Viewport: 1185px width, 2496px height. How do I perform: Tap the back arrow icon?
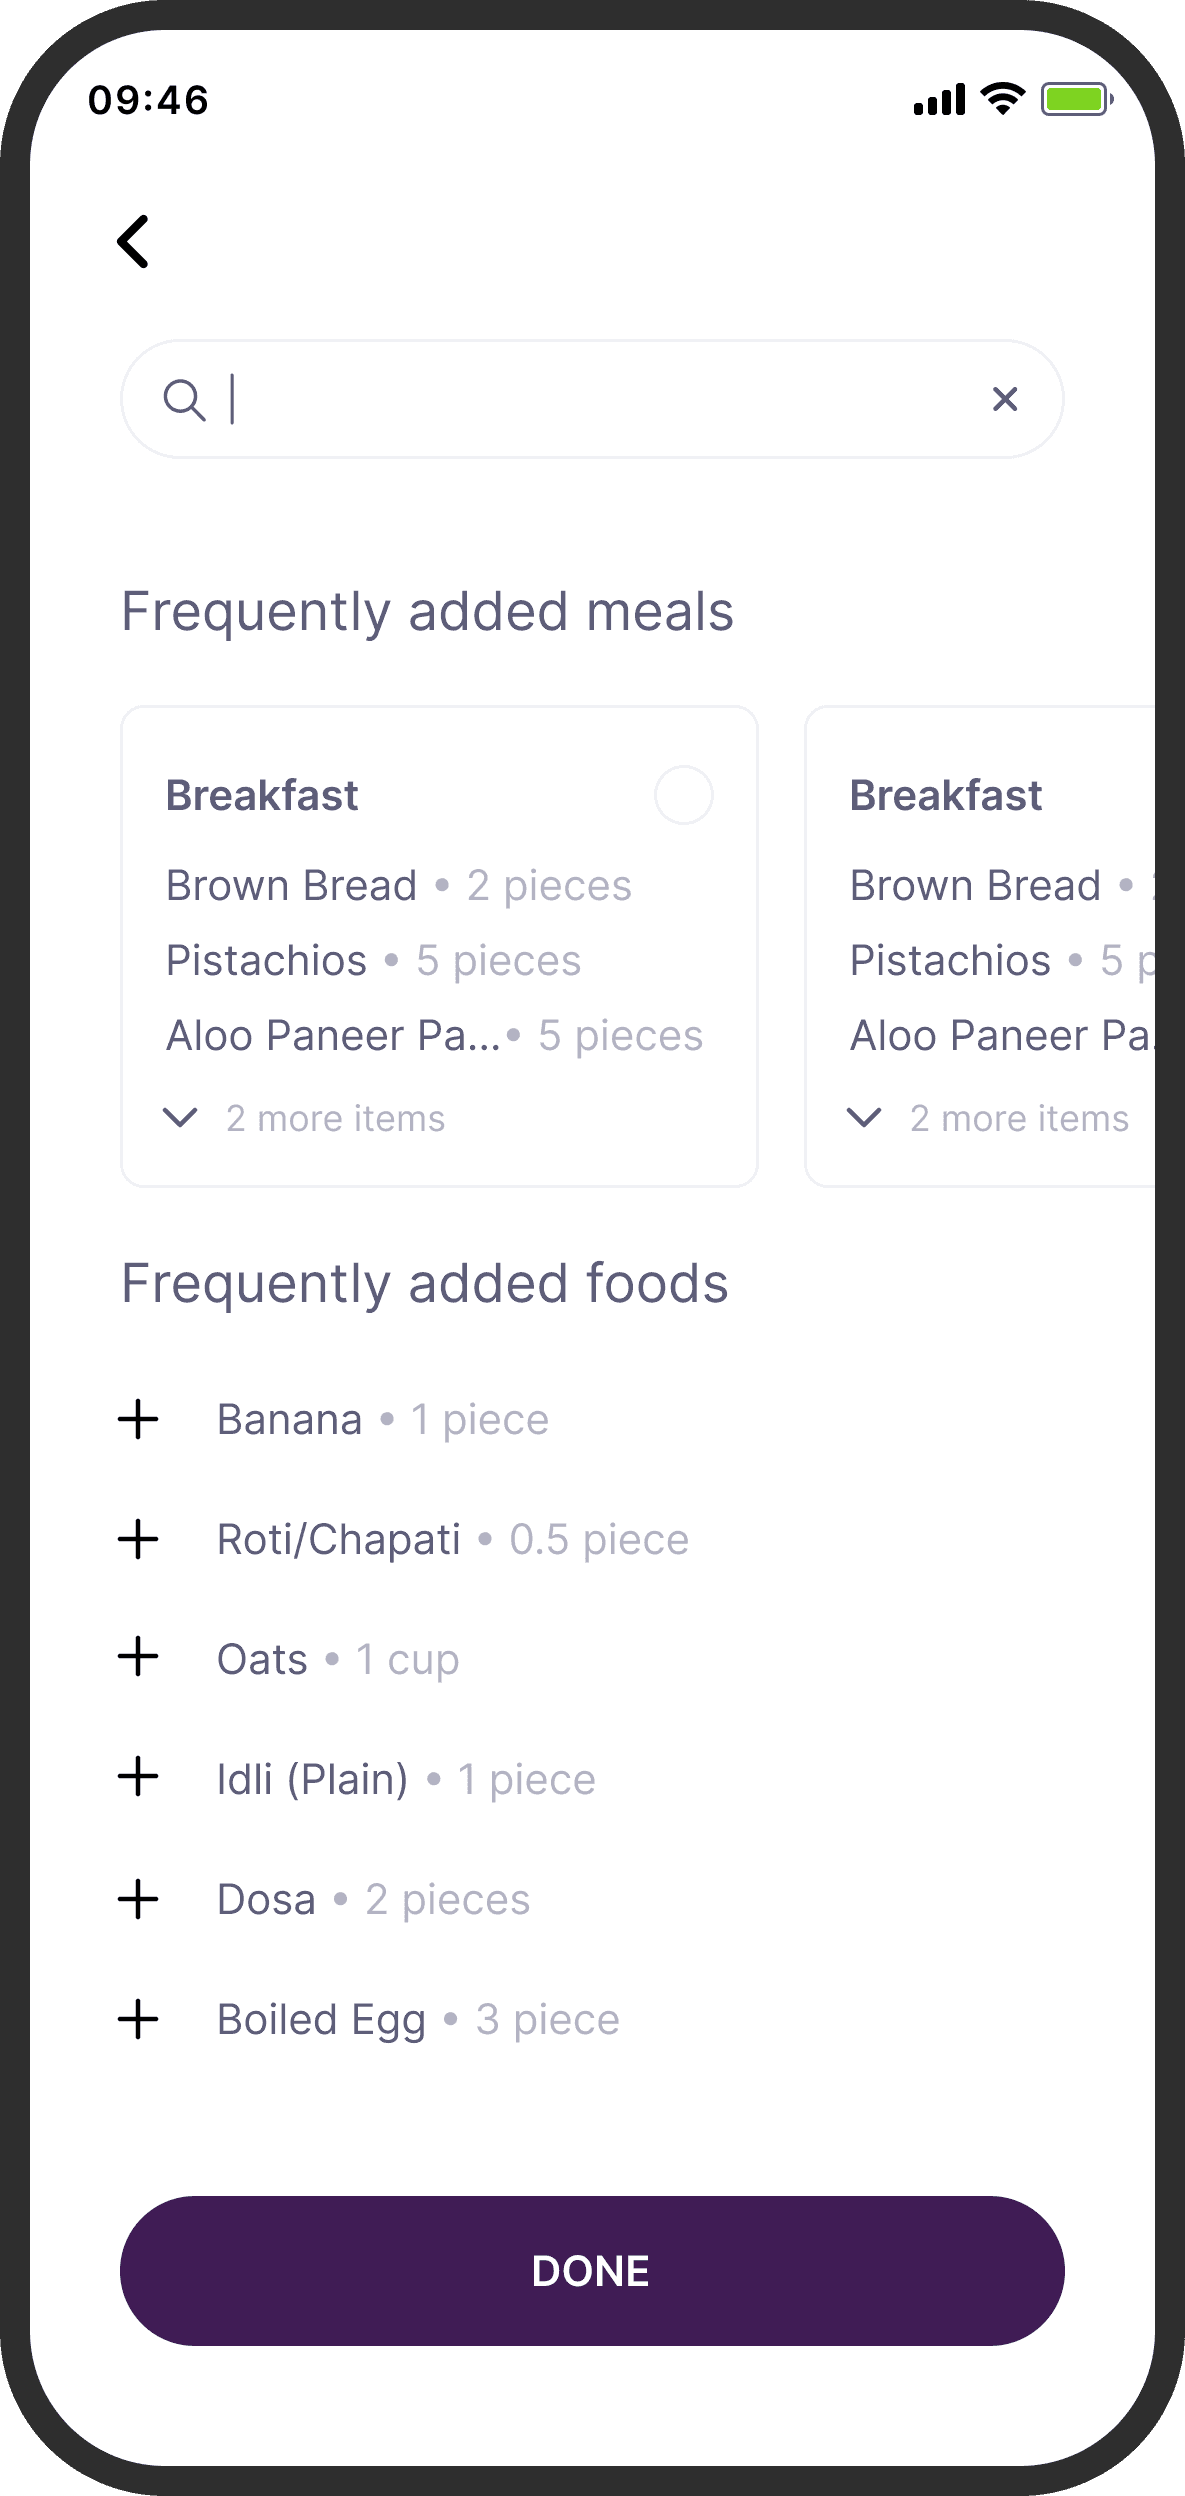(x=134, y=242)
